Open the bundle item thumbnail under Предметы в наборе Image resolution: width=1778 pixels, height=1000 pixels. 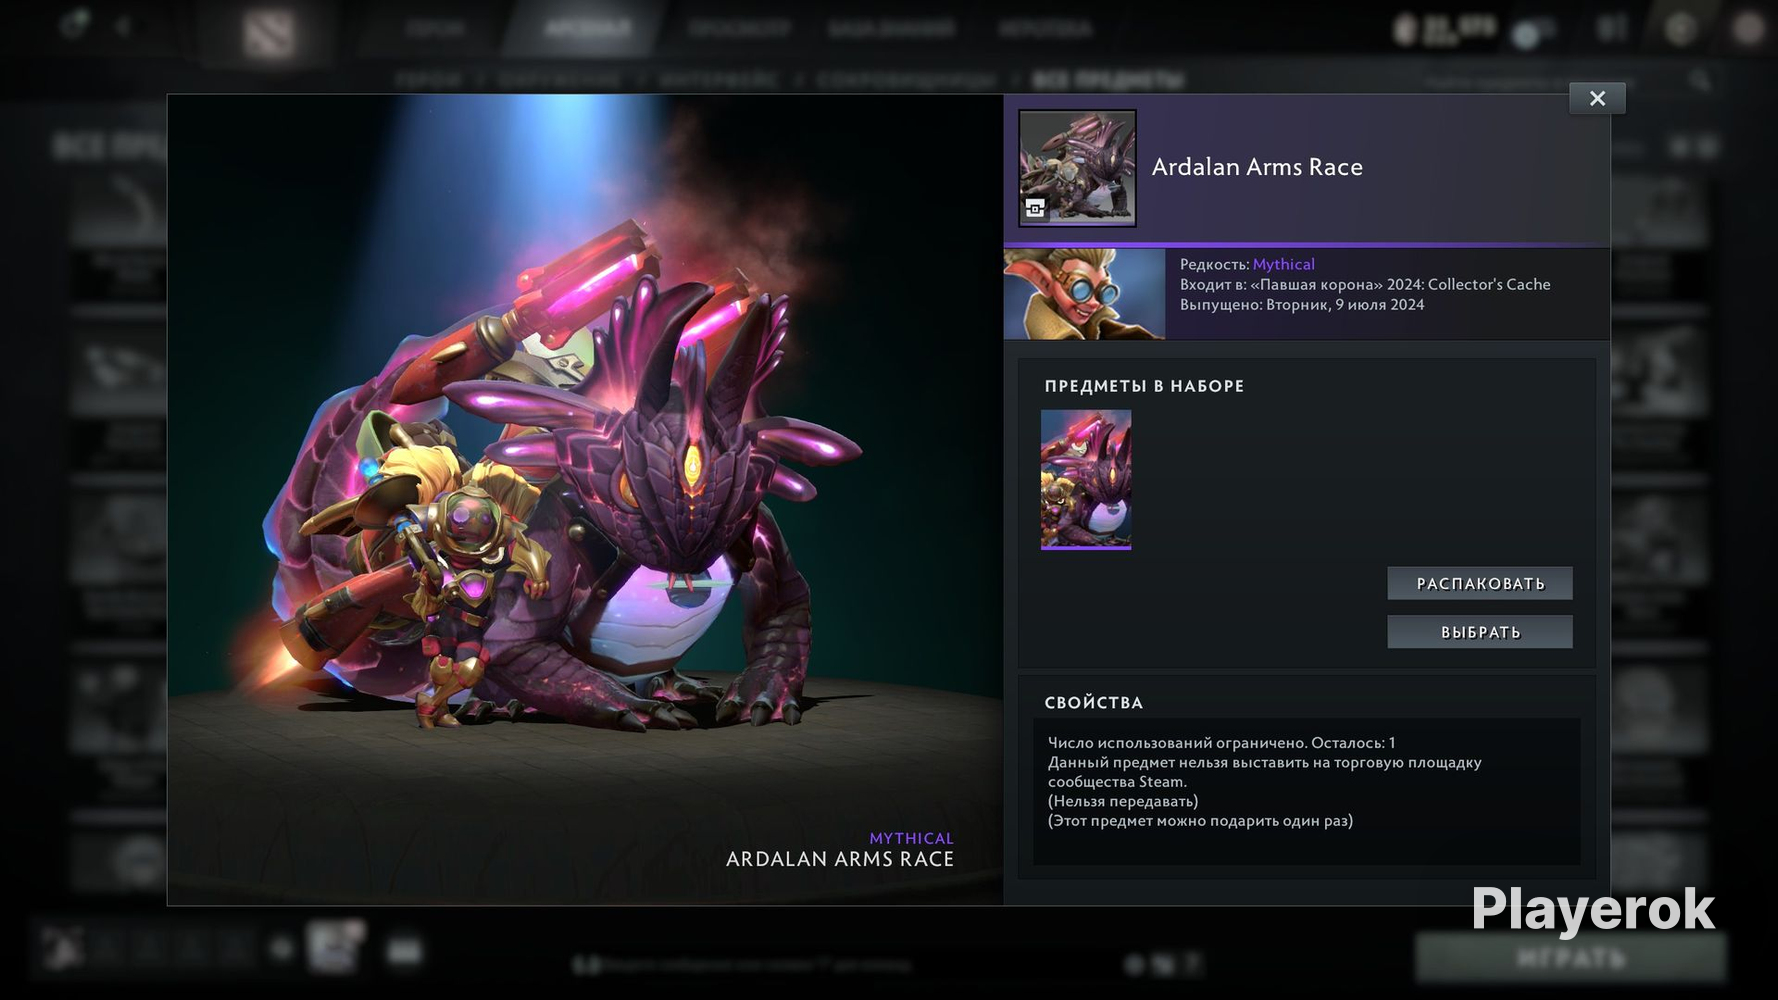coord(1086,479)
